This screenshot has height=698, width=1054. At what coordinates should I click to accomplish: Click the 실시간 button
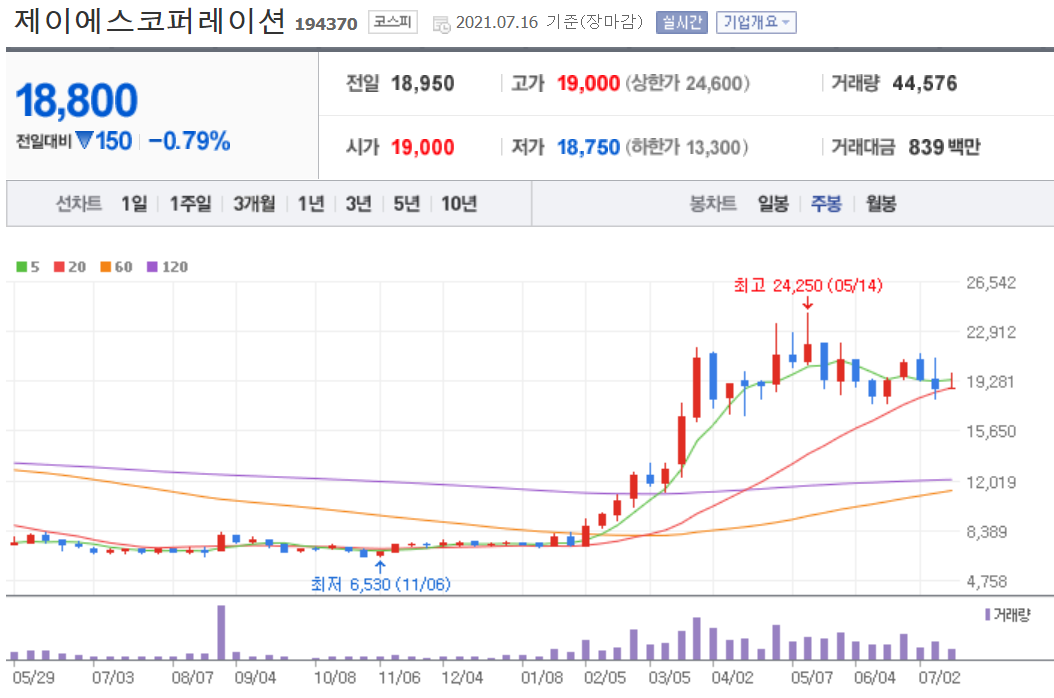click(x=682, y=22)
